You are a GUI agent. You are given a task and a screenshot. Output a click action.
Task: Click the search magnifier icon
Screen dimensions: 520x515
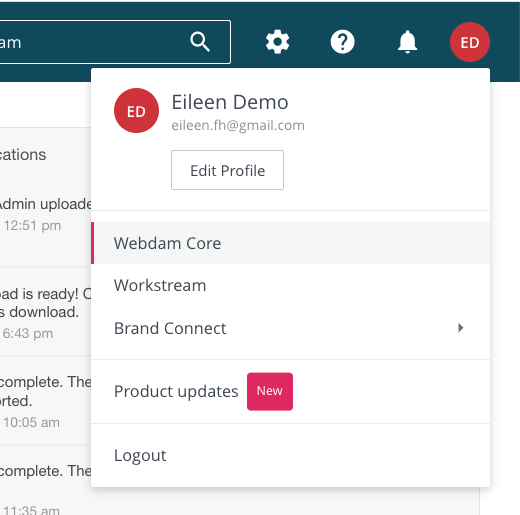[200, 42]
